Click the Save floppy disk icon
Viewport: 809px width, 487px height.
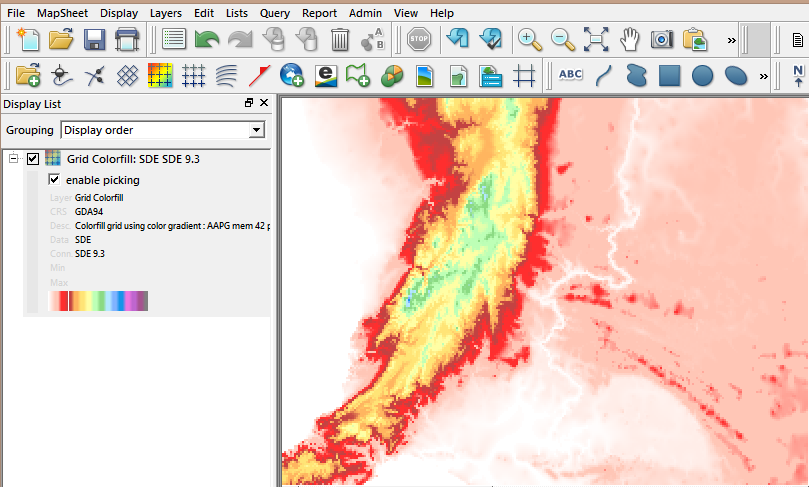tap(95, 40)
